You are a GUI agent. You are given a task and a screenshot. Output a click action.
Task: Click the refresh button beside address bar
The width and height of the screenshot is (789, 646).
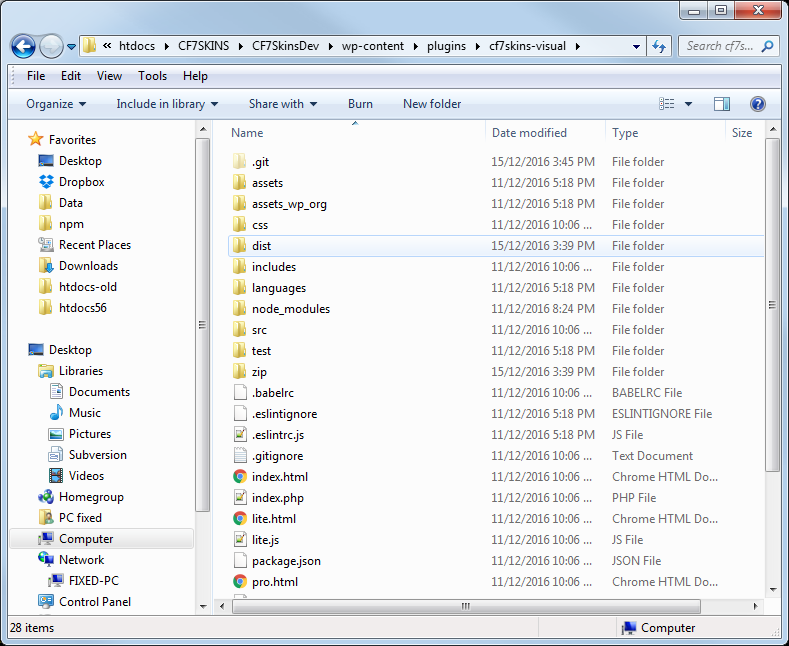[x=659, y=46]
